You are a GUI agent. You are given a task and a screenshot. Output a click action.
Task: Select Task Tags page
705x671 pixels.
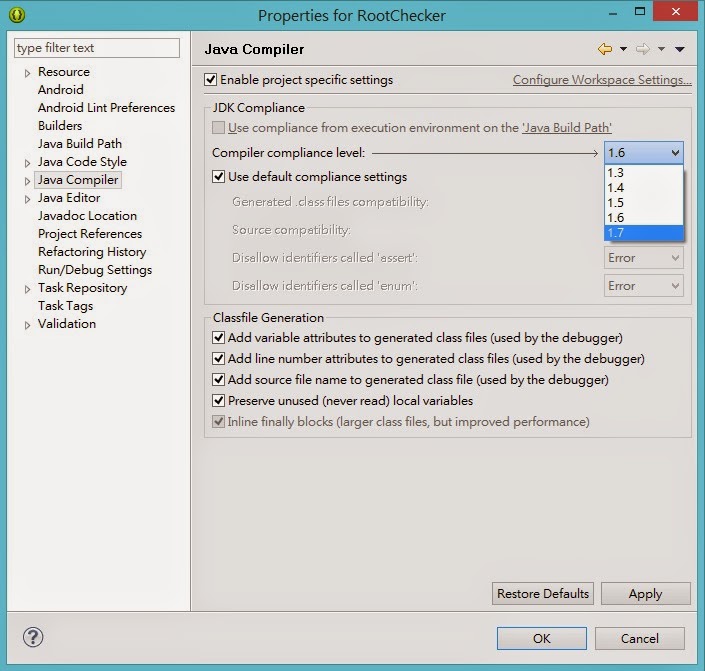65,305
